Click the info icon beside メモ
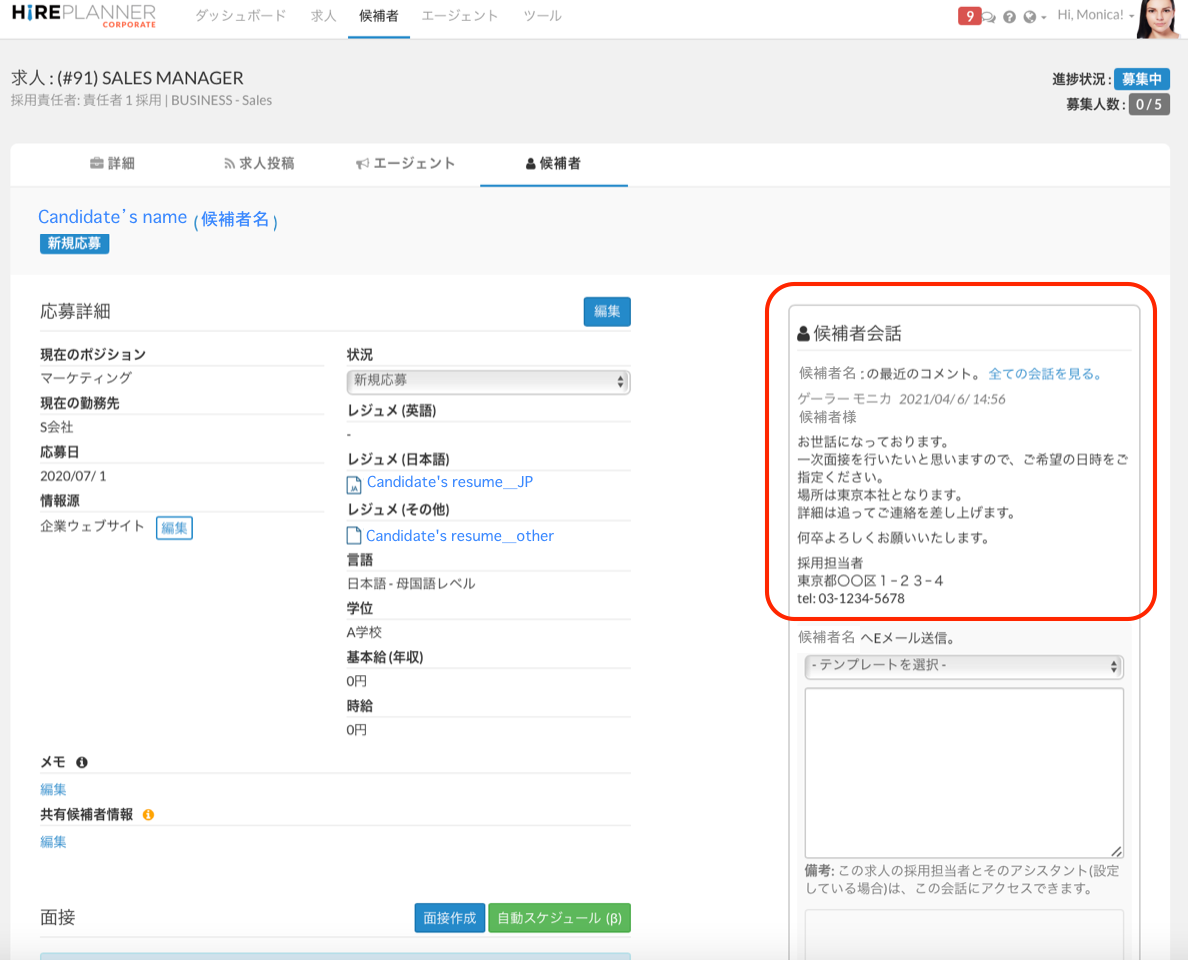 [82, 762]
